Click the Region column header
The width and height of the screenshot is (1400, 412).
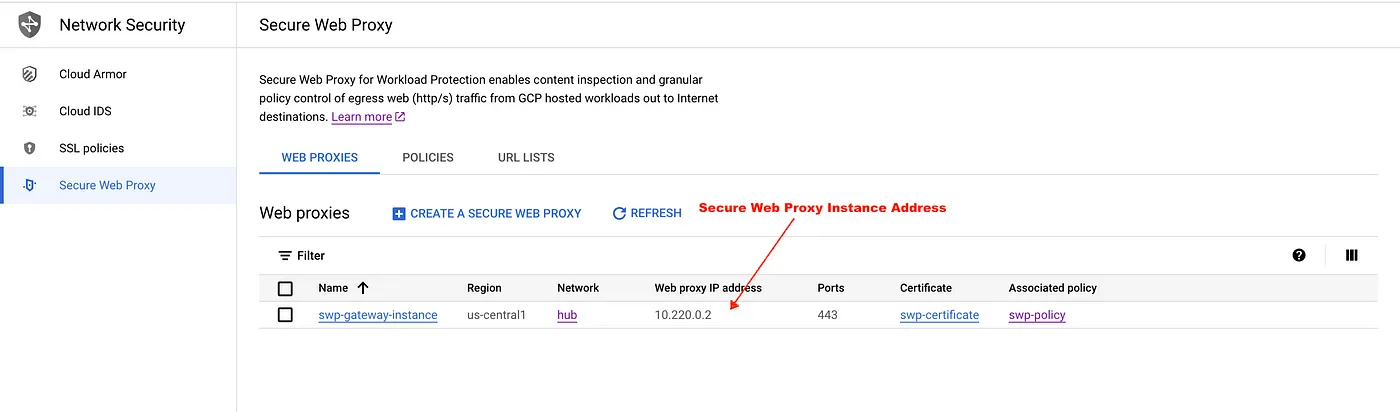(484, 288)
